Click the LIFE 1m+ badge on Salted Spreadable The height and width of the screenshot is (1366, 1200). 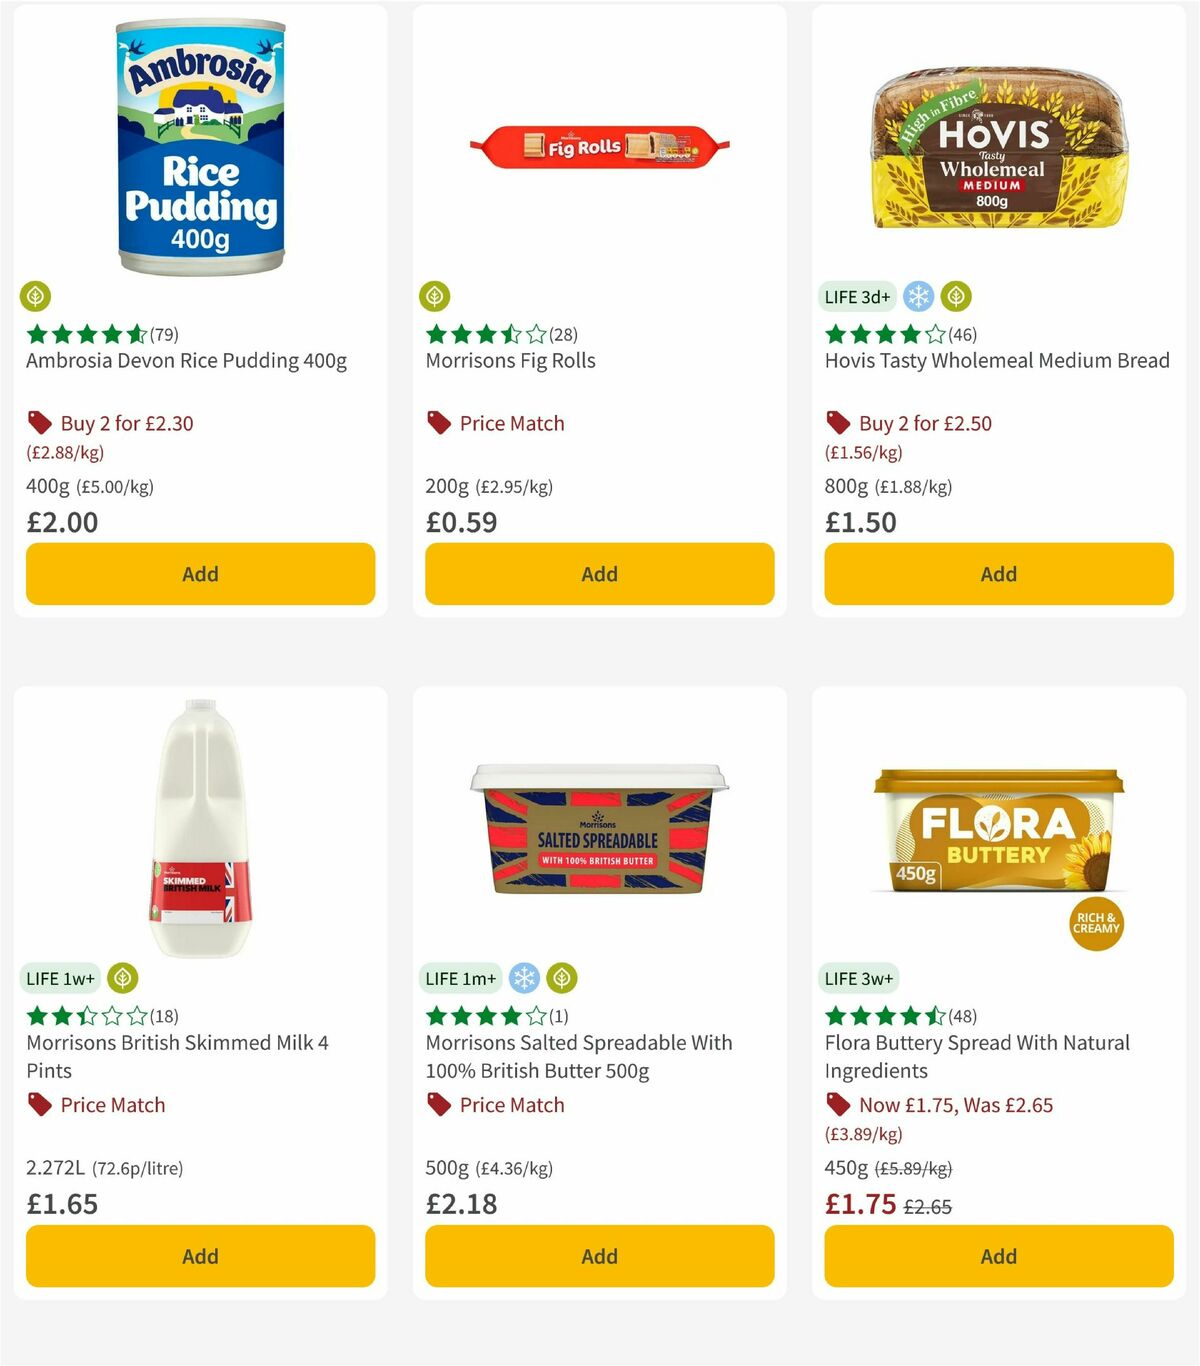[459, 978]
